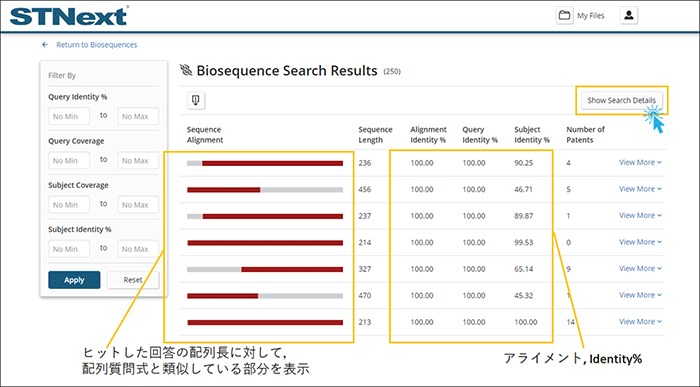Apply the filter settings
Viewport: 700px width, 387px height.
click(74, 280)
